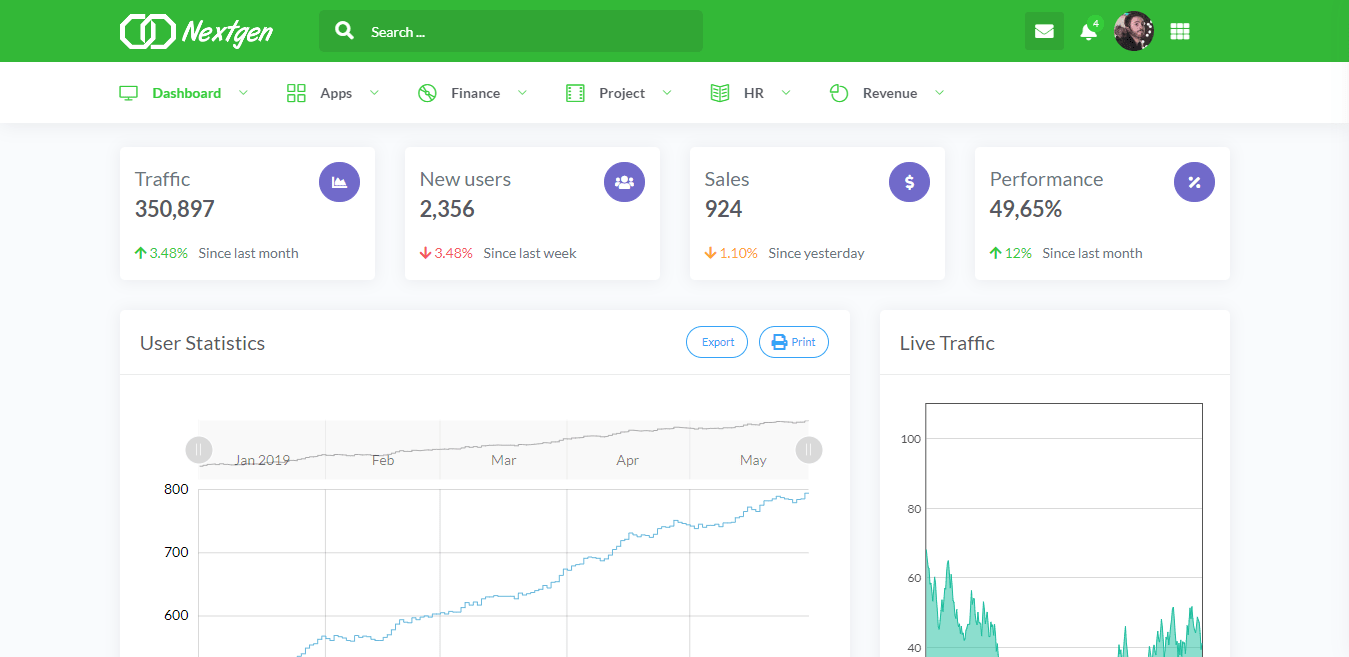
Task: Click the Export button
Action: point(716,341)
